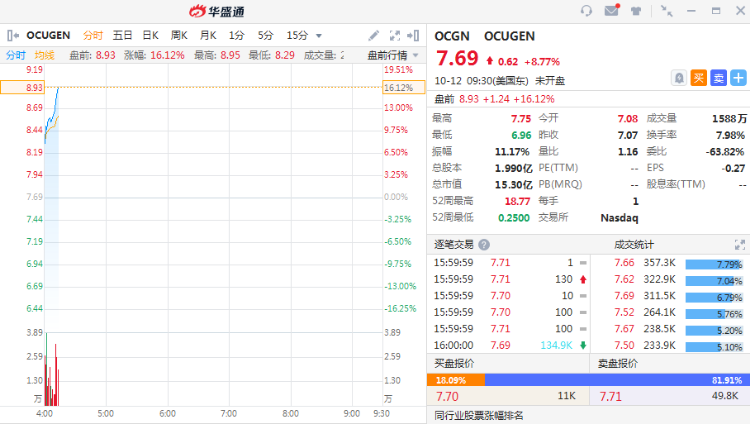This screenshot has width=750, height=424.
Task: Set a price alert with bell icon
Action: pyautogui.click(x=679, y=78)
